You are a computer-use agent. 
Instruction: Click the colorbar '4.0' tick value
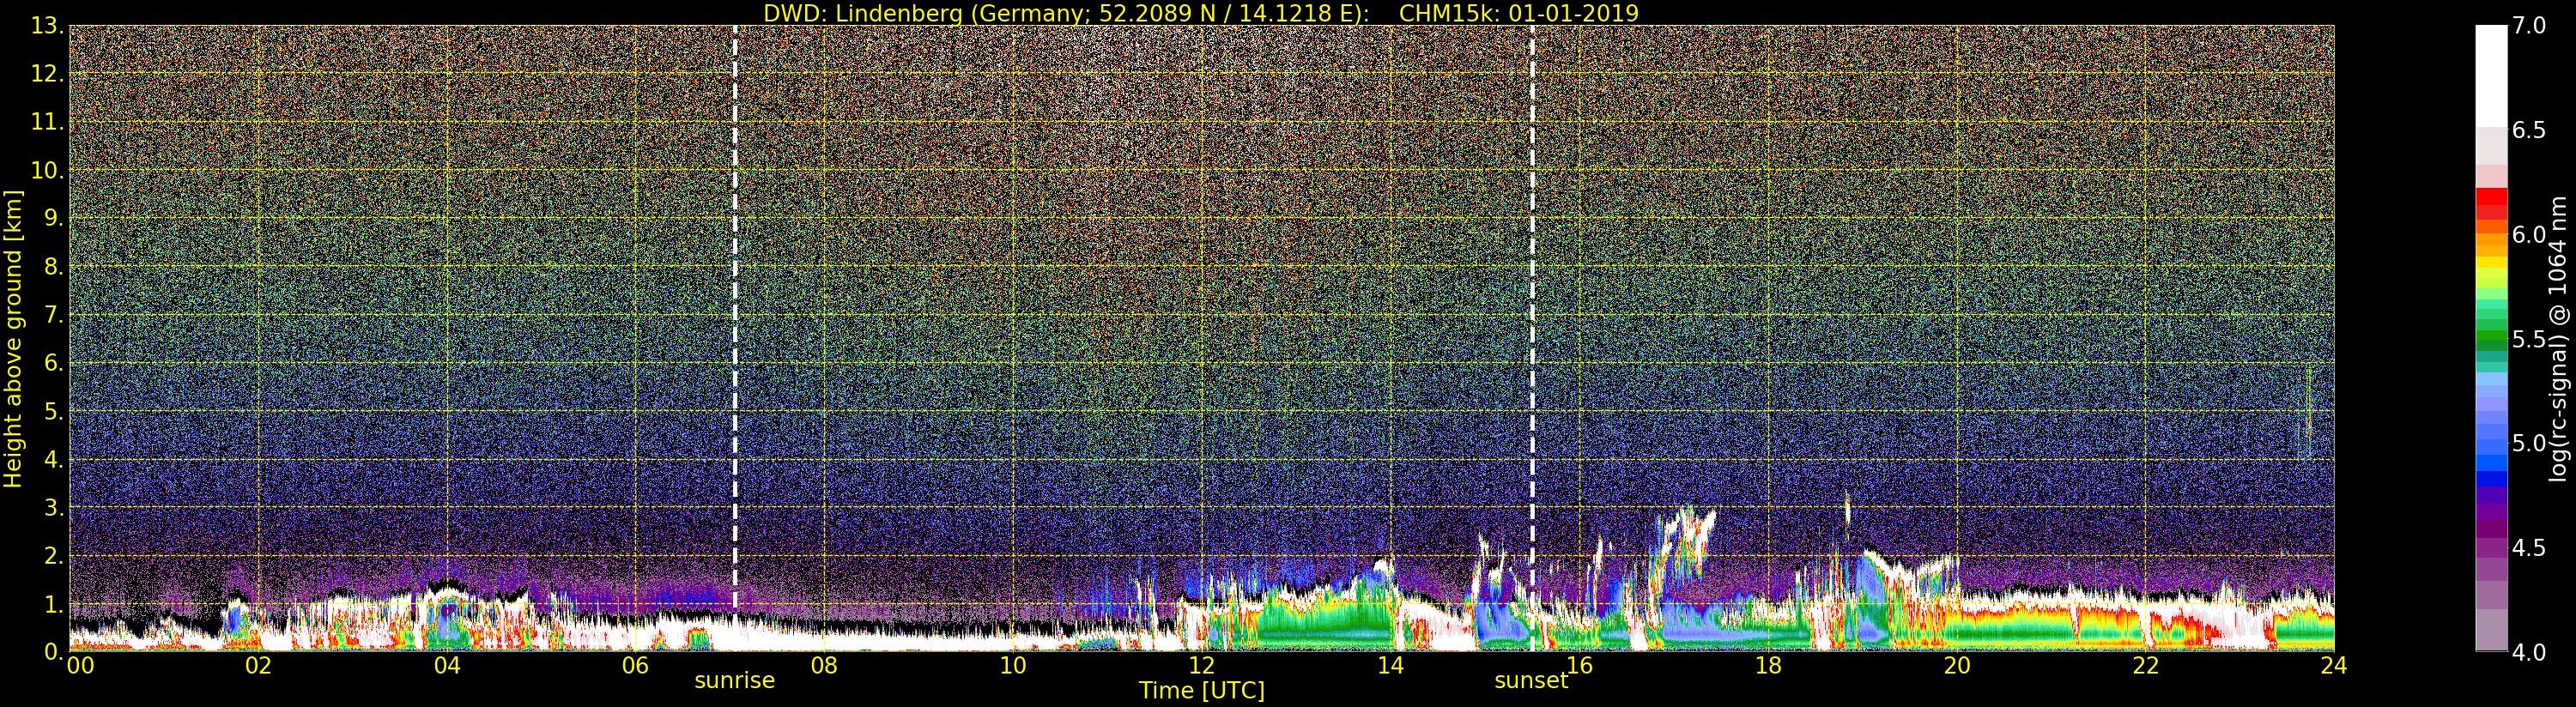click(x=2529, y=652)
